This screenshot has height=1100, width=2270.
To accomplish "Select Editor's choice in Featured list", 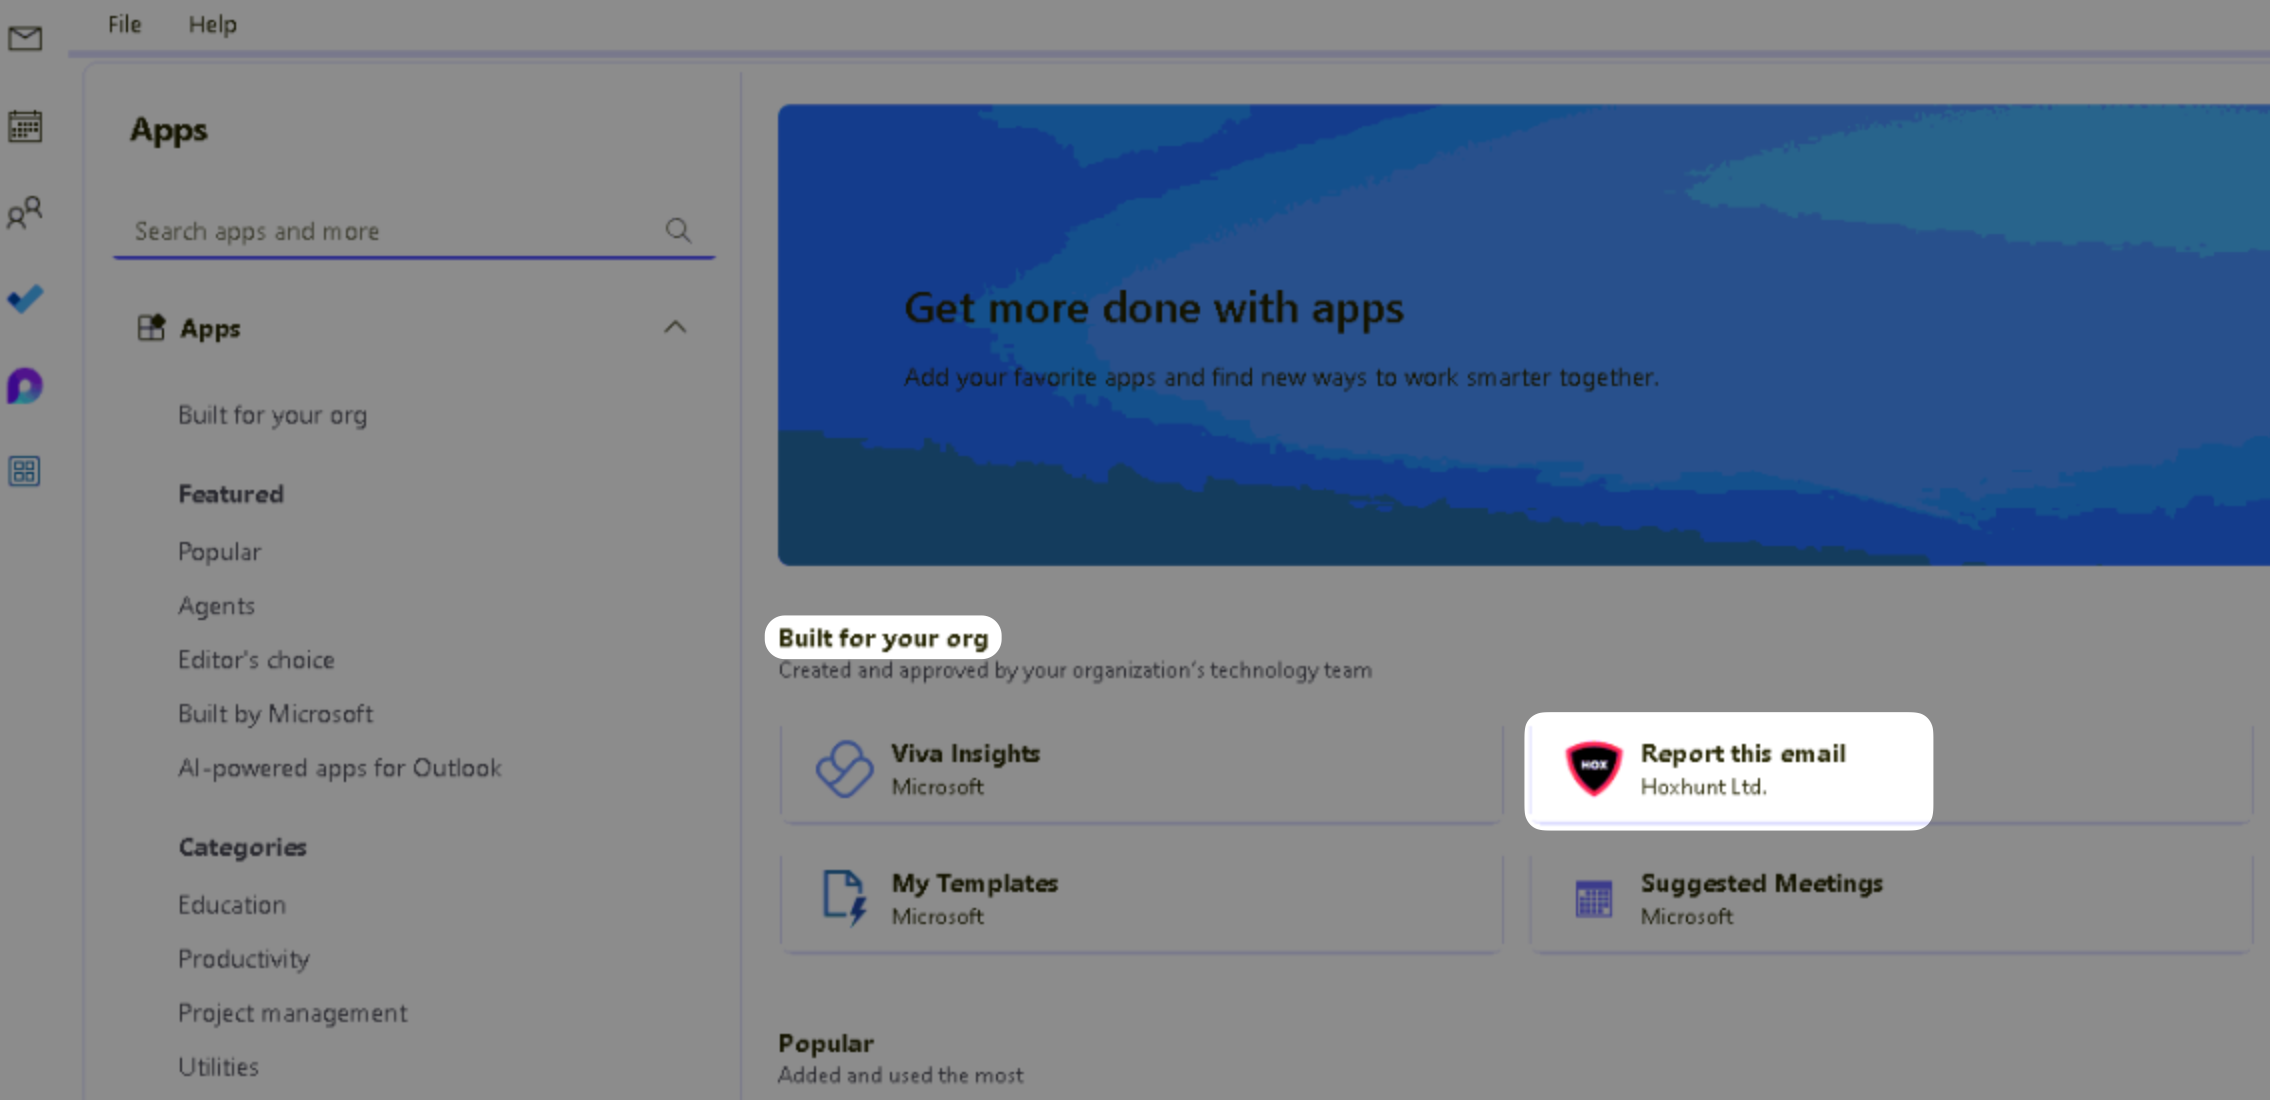I will pos(256,660).
